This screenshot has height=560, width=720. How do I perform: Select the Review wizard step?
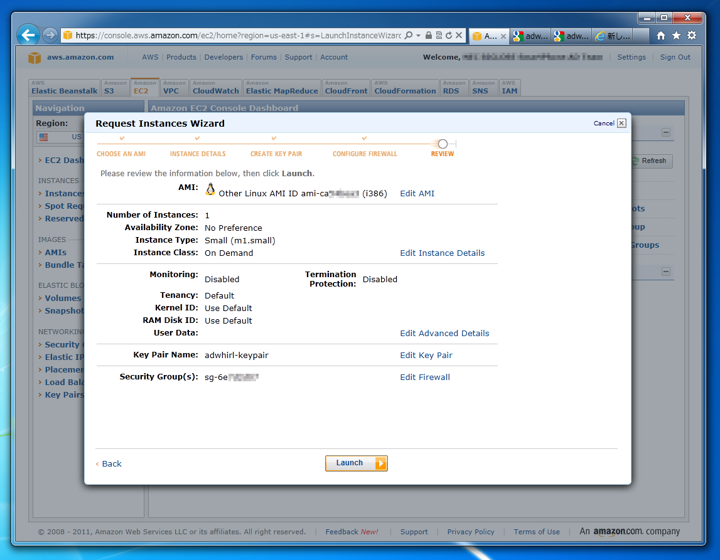(442, 154)
